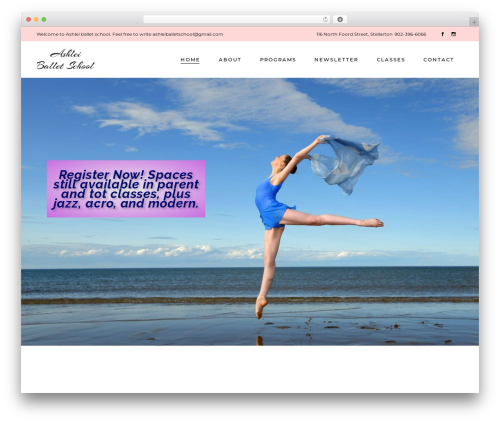Click the 116 North Foord Street address
Image resolution: width=500 pixels, height=423 pixels.
coord(355,34)
